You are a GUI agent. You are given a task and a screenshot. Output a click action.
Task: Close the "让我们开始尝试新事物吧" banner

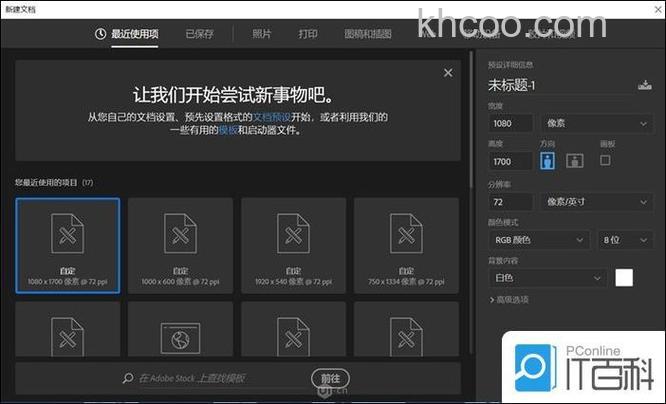pos(448,73)
